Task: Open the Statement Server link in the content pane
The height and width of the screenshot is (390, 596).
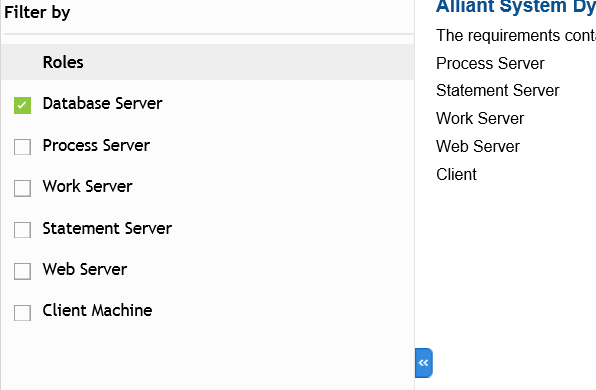Action: (x=498, y=90)
